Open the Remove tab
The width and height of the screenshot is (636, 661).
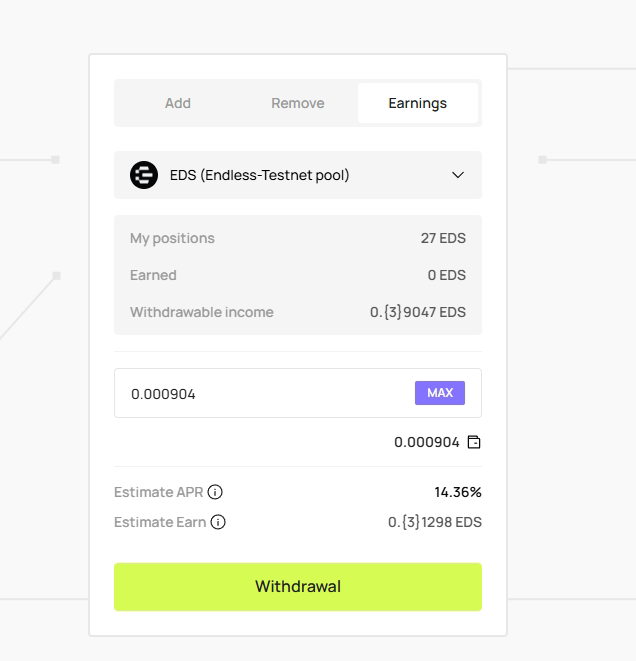point(298,103)
